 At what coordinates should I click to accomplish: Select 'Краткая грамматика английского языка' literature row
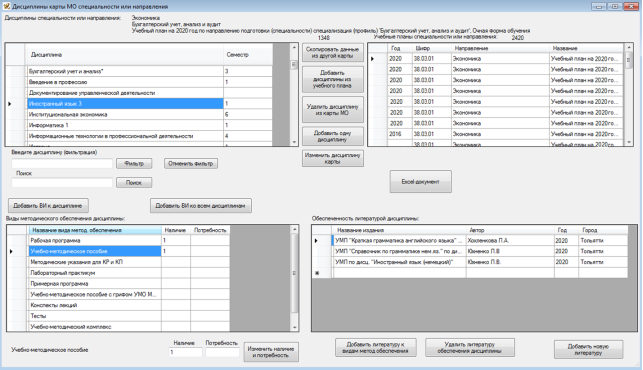pos(470,240)
